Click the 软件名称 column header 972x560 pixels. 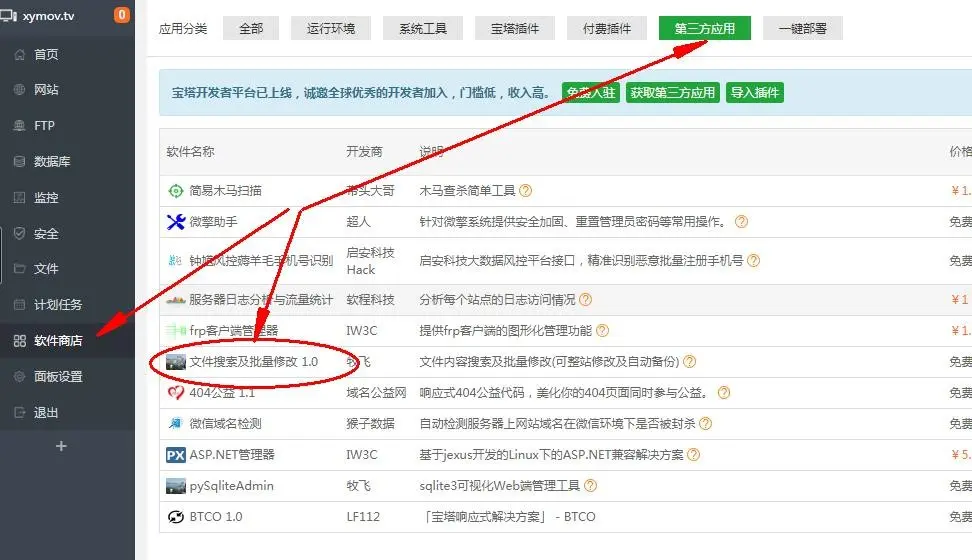tap(190, 151)
